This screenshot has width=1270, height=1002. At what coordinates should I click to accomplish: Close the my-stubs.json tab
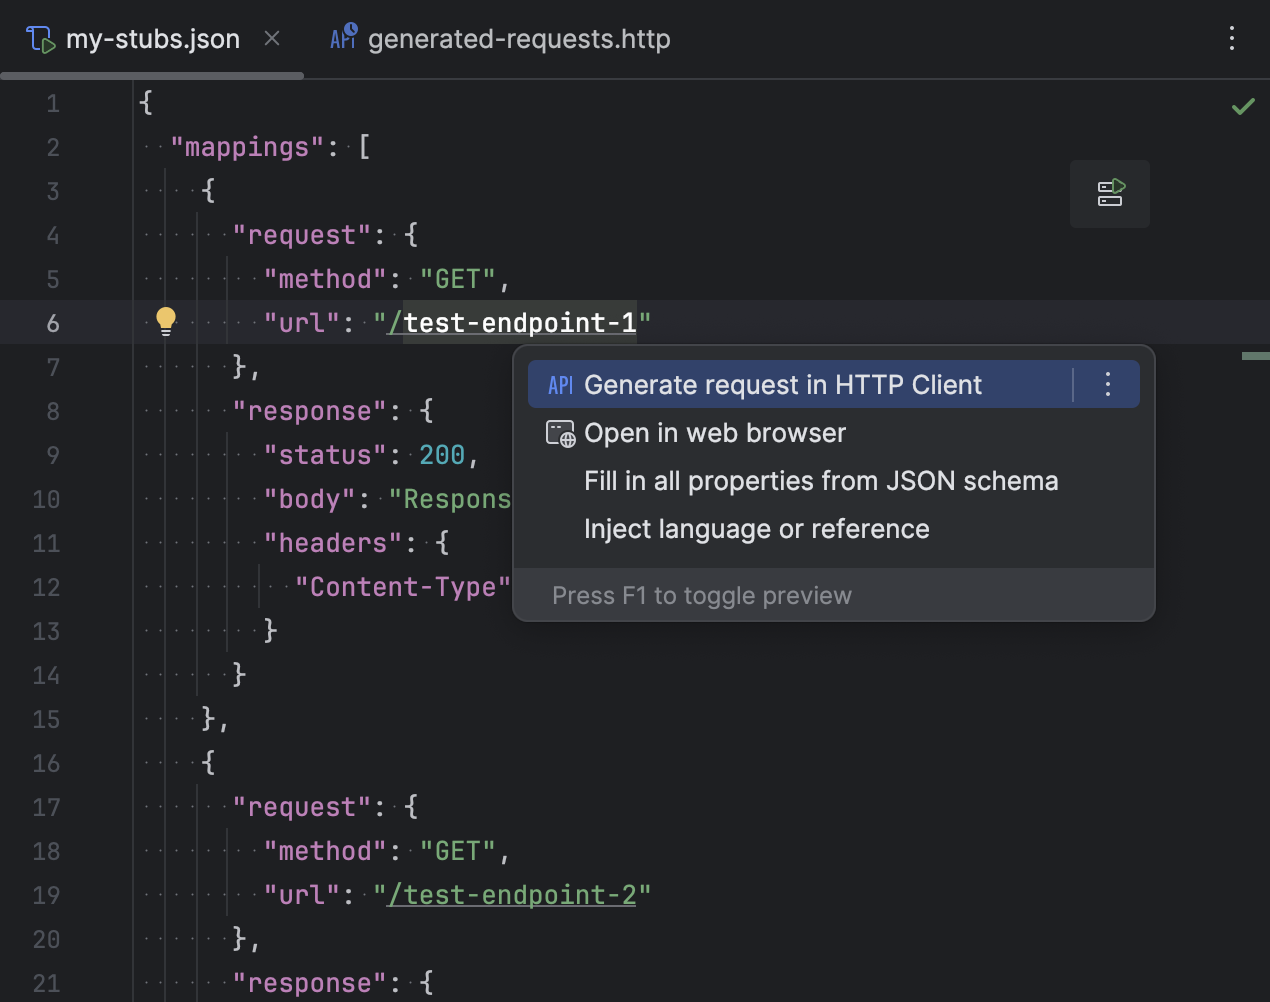pos(271,37)
